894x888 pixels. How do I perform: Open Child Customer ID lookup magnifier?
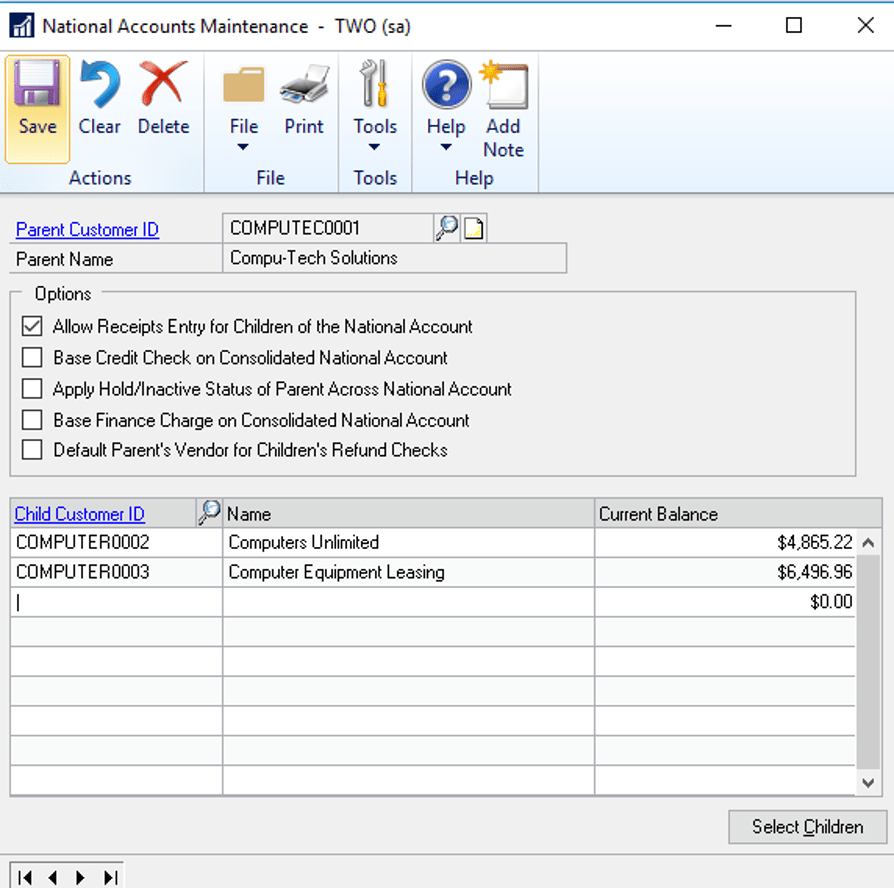click(x=208, y=514)
